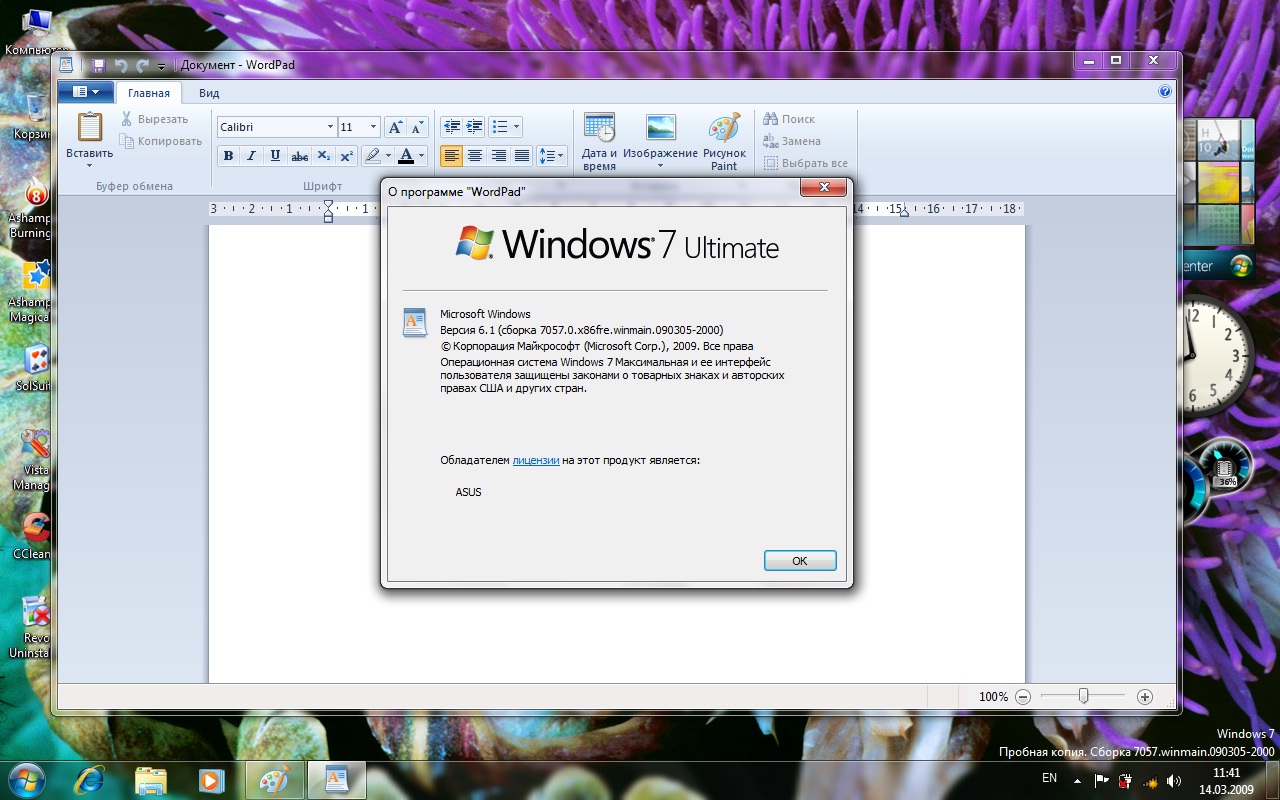Open the Customize Quick Access Toolbar arrow
This screenshot has height=800, width=1280.
pyautogui.click(x=161, y=66)
